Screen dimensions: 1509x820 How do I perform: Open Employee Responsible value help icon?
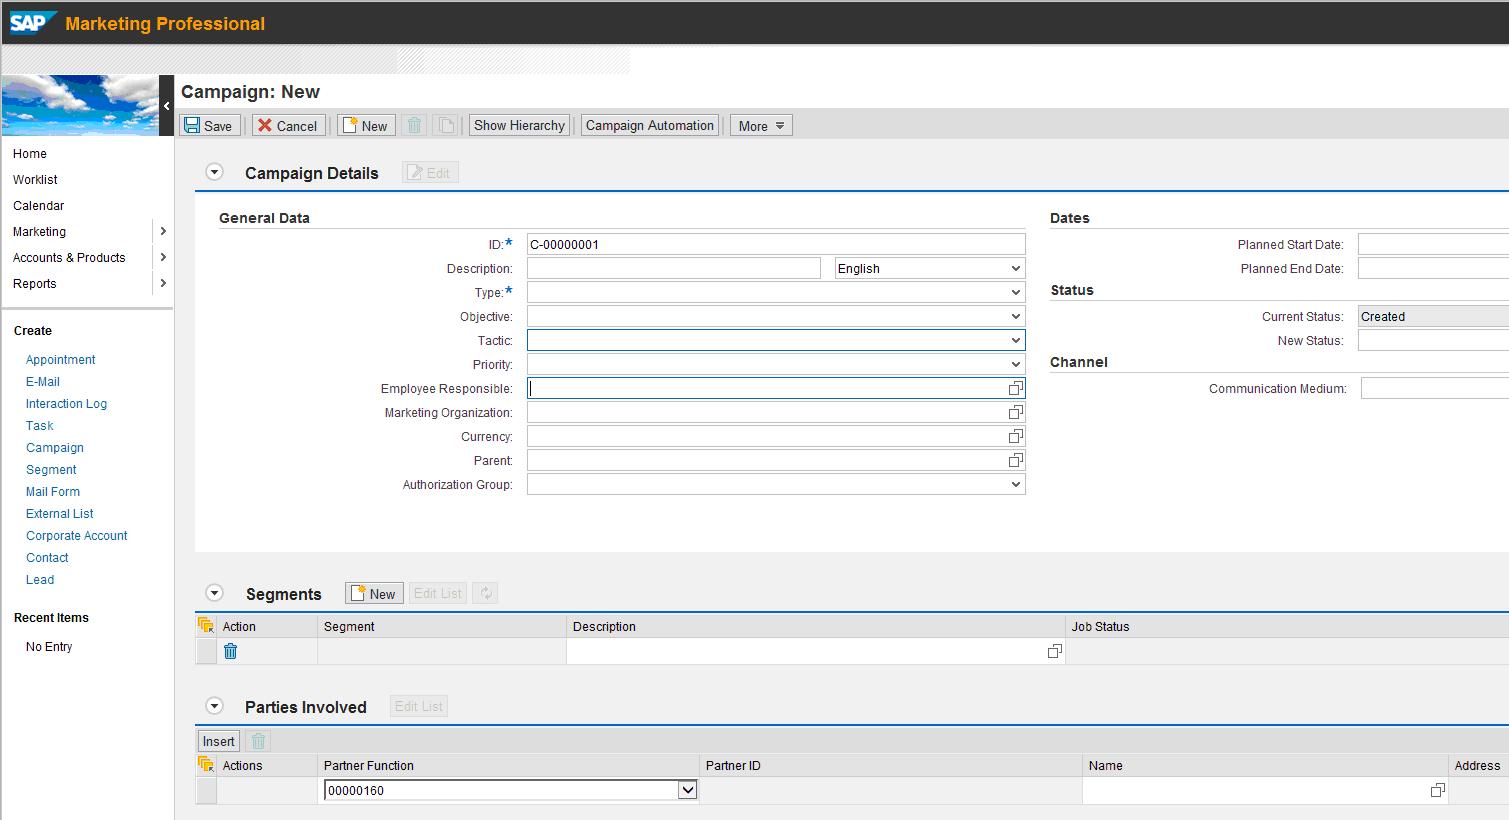pos(1016,388)
